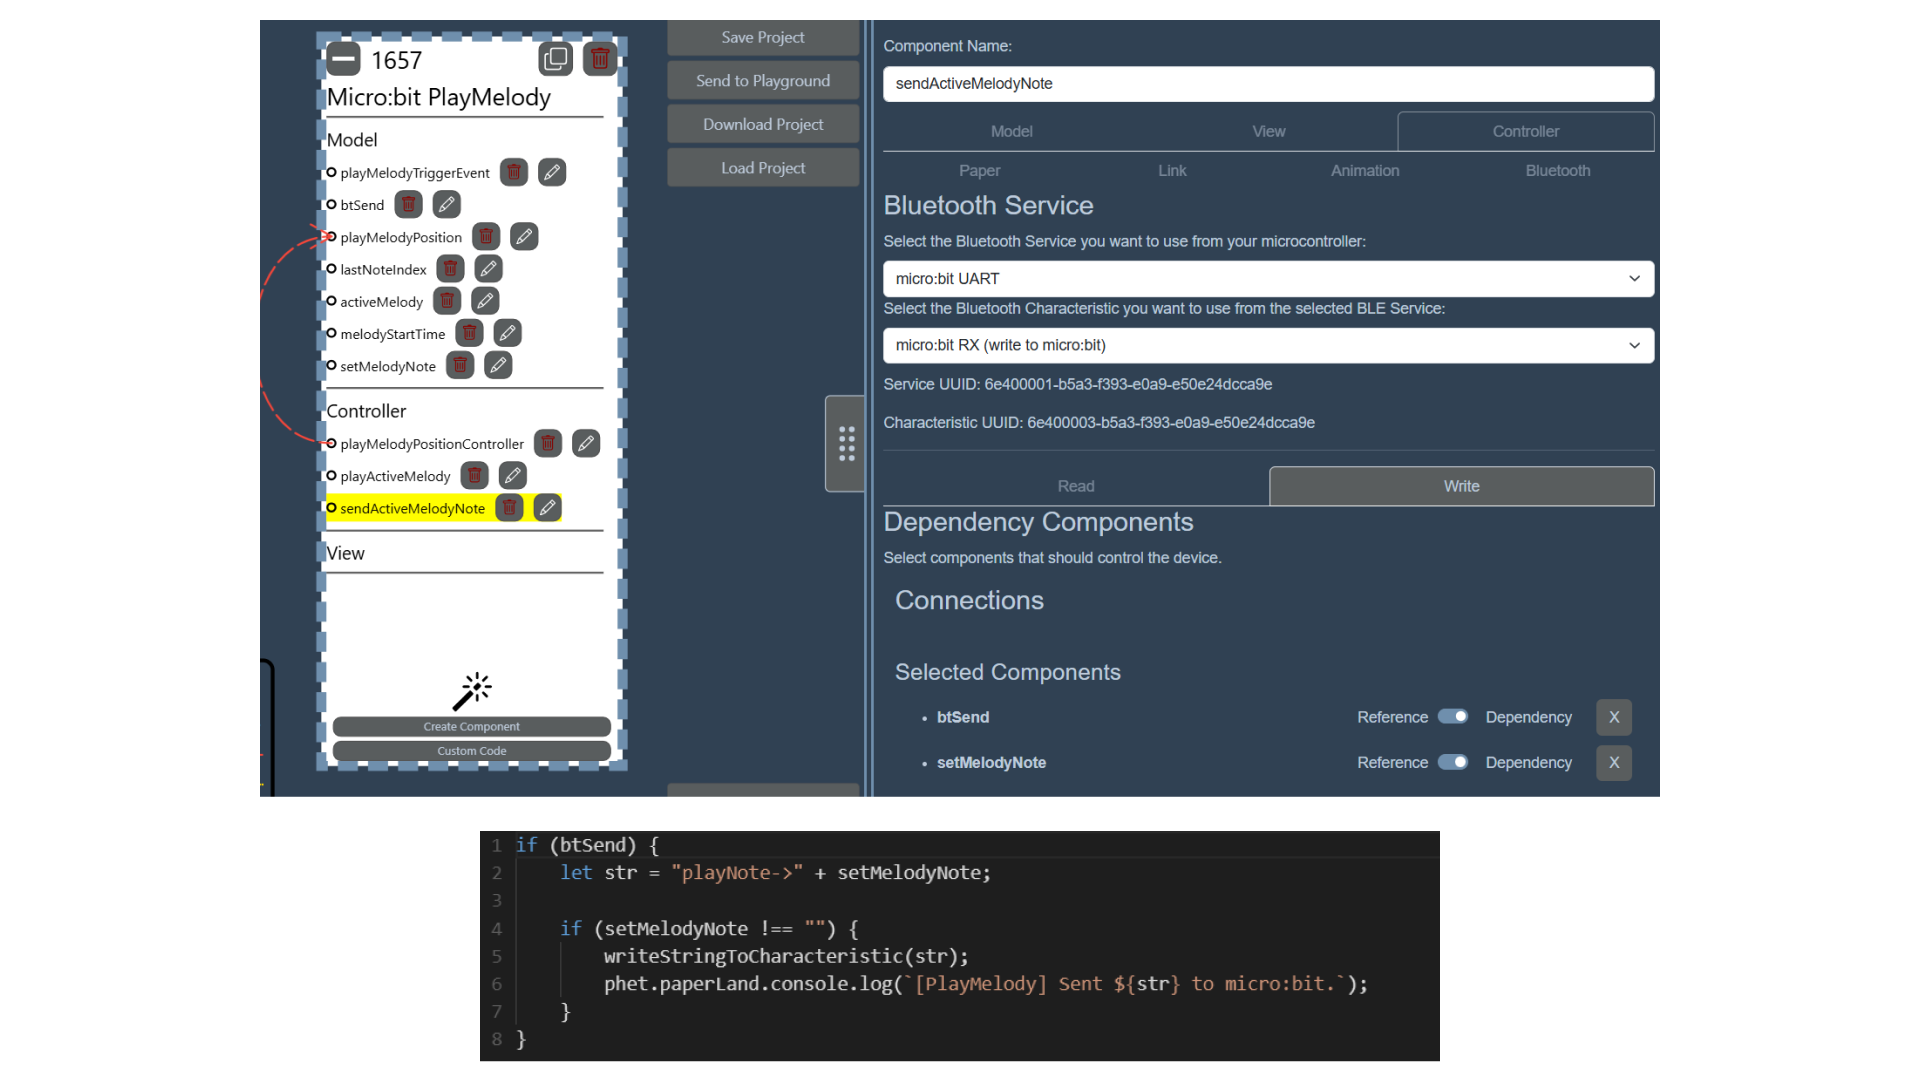Viewport: 1920px width, 1081px height.
Task: Click the Characteristic UUID text
Action: pos(1098,422)
